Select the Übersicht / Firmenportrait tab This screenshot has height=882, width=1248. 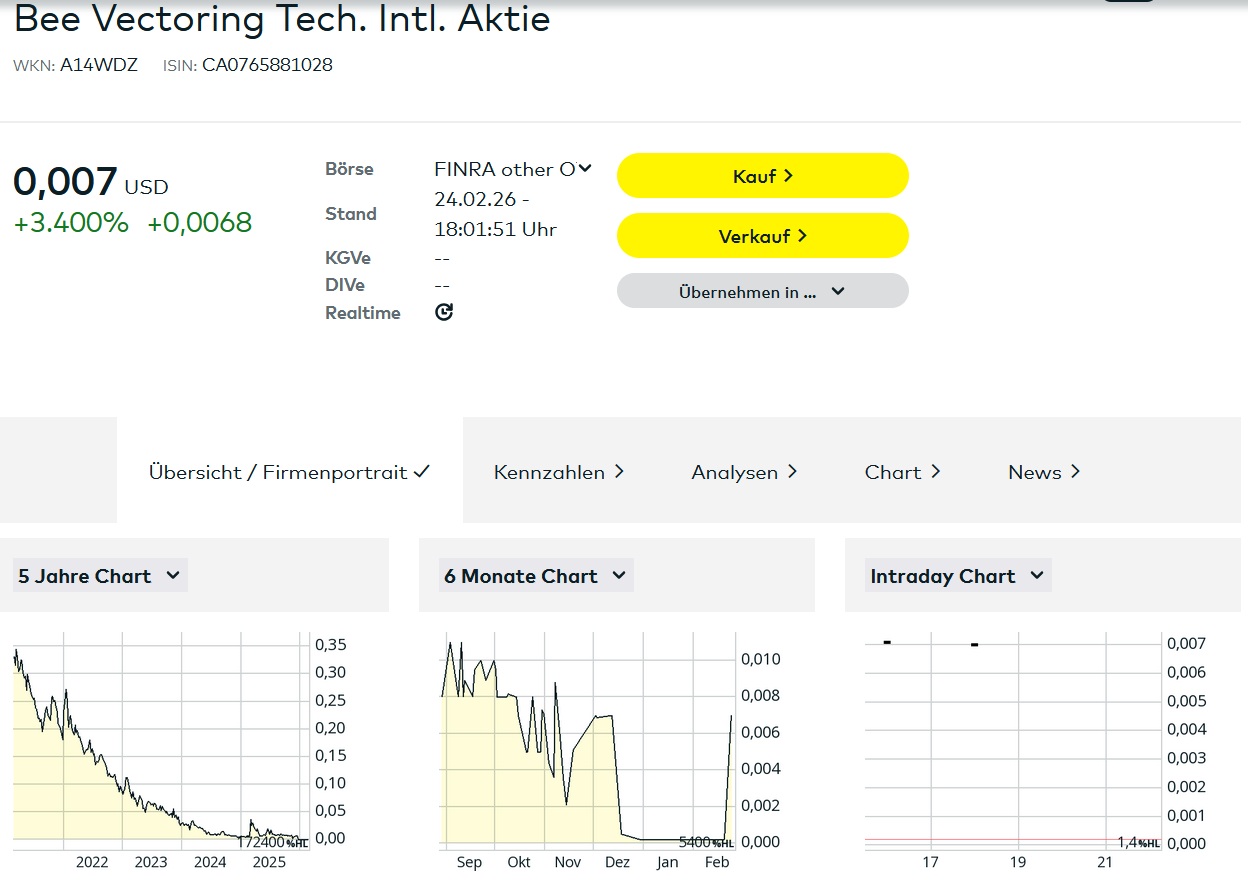(x=289, y=472)
